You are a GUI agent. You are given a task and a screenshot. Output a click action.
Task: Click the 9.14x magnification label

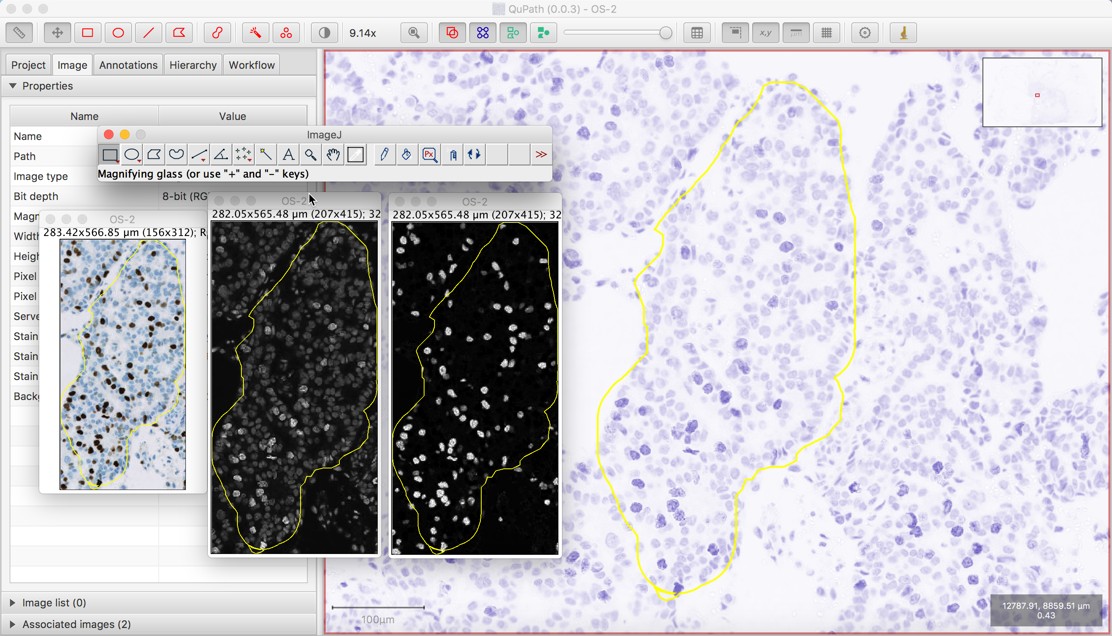(x=362, y=33)
